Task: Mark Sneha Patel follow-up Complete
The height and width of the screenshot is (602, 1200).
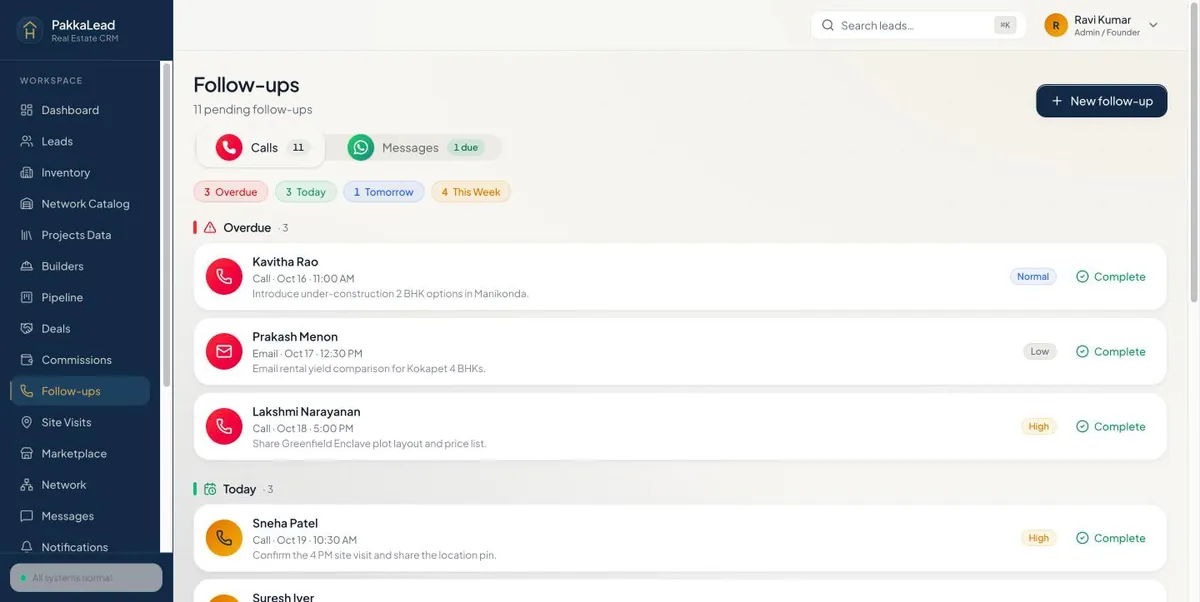Action: (1111, 538)
